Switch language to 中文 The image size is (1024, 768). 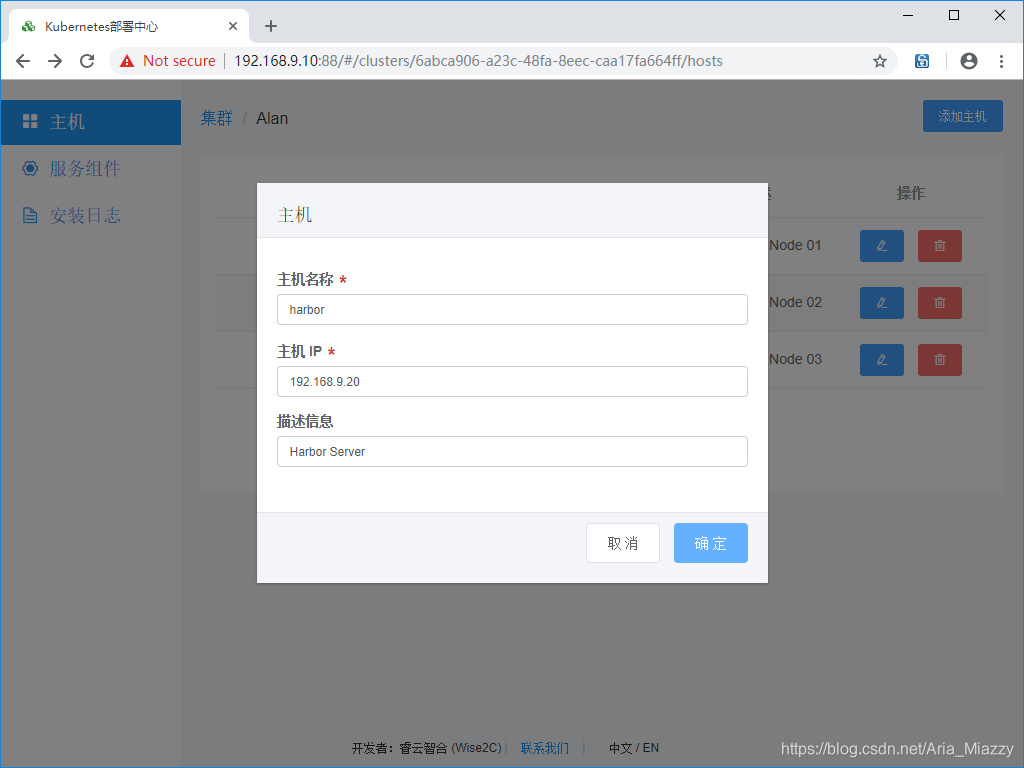(x=620, y=748)
